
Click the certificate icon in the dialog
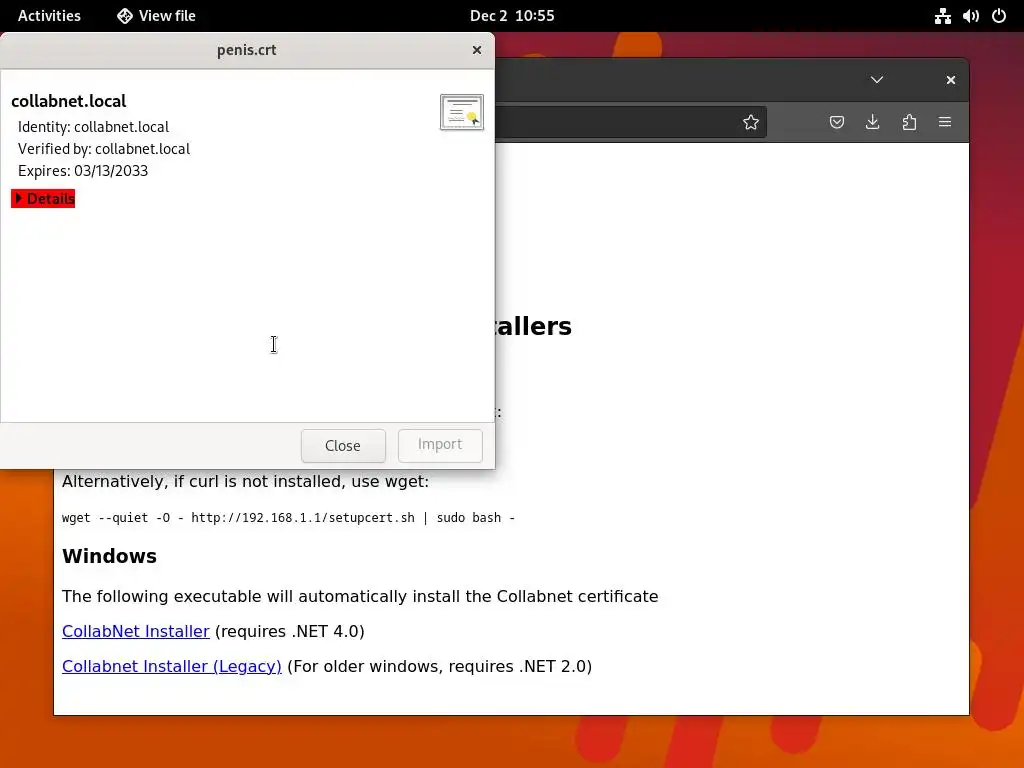[462, 112]
